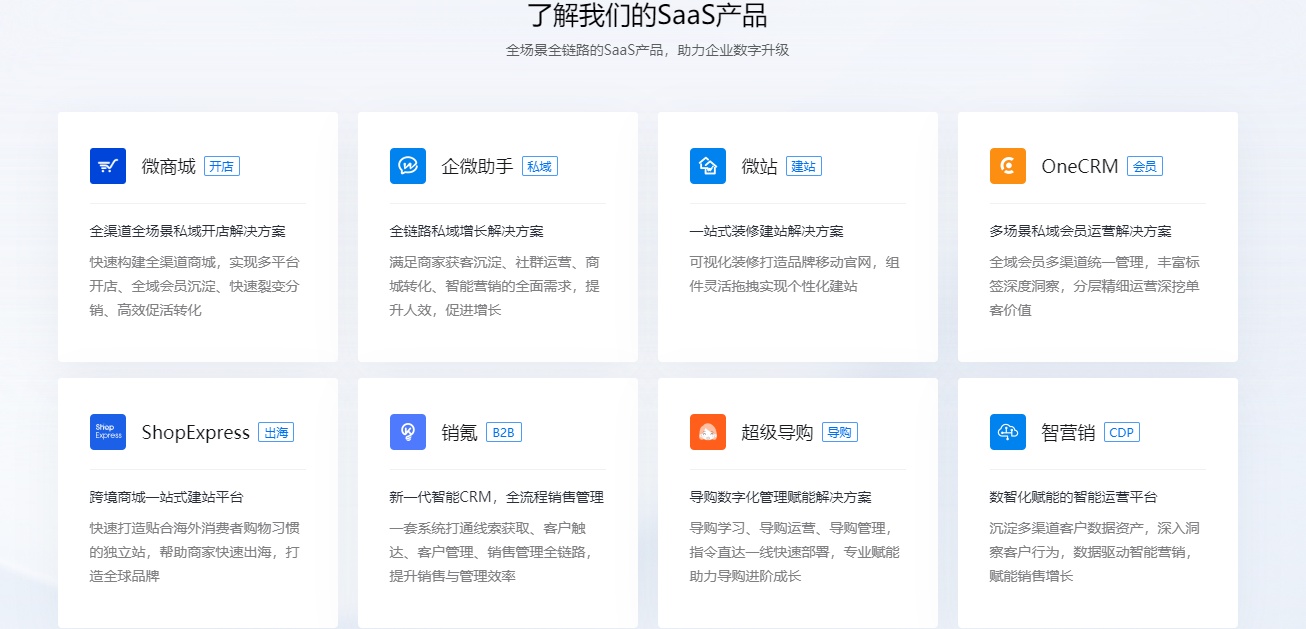Click the 会员 tag next to OneCRM
This screenshot has width=1306, height=629.
click(1145, 166)
